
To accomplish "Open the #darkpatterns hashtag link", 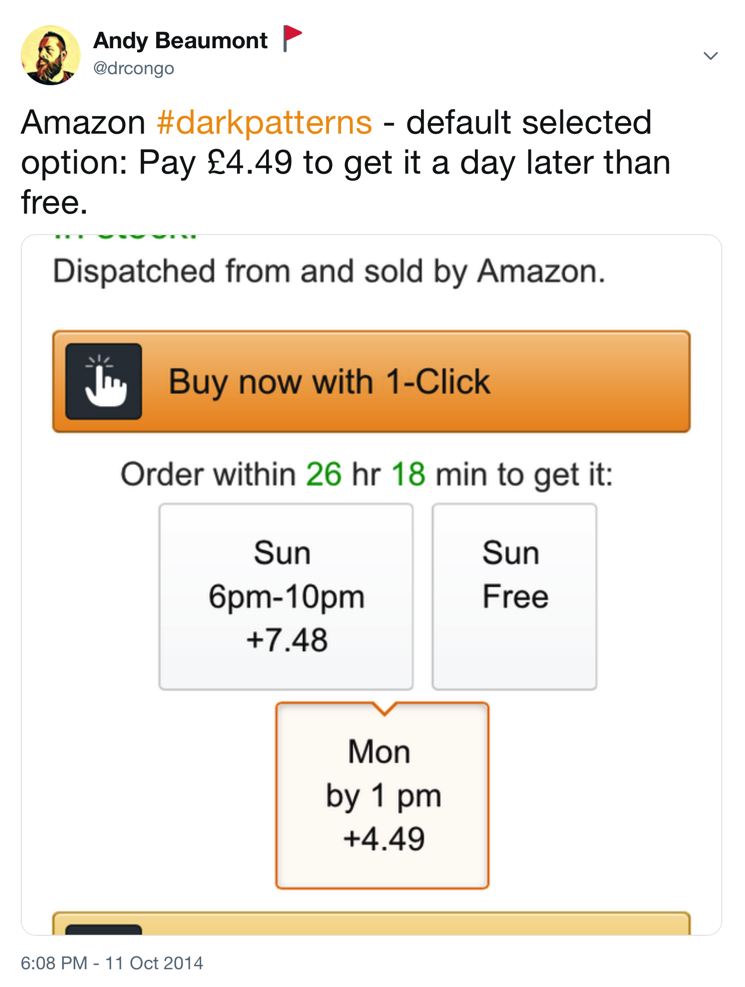I will [264, 122].
